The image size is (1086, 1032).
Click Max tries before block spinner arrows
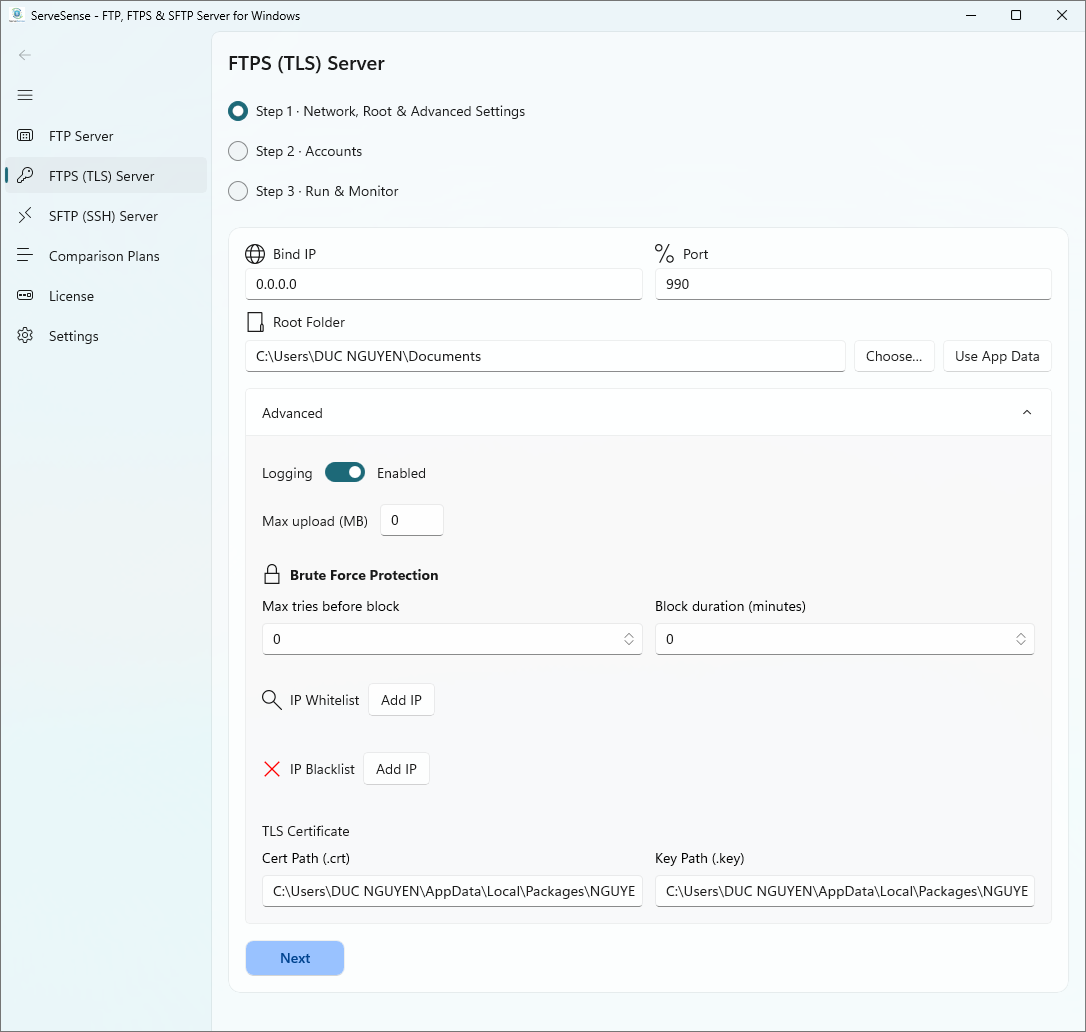628,639
